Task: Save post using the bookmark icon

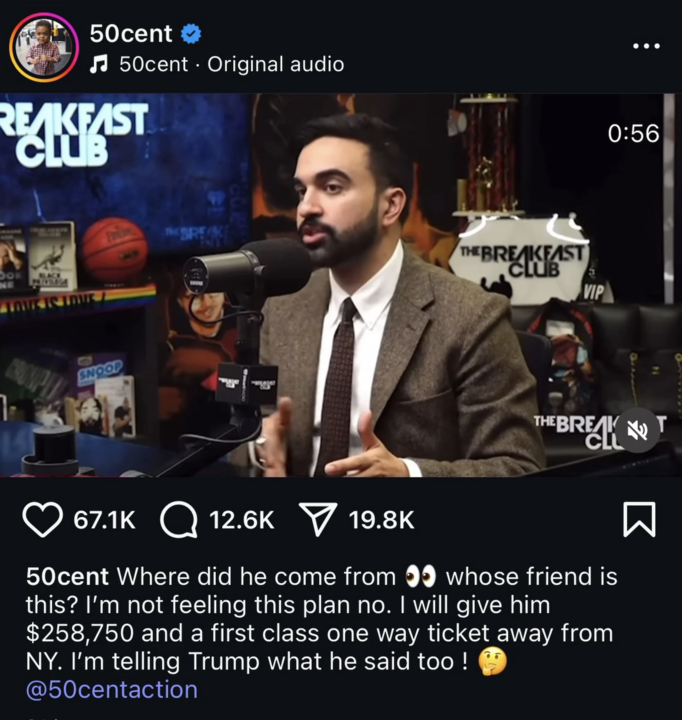Action: [x=639, y=520]
